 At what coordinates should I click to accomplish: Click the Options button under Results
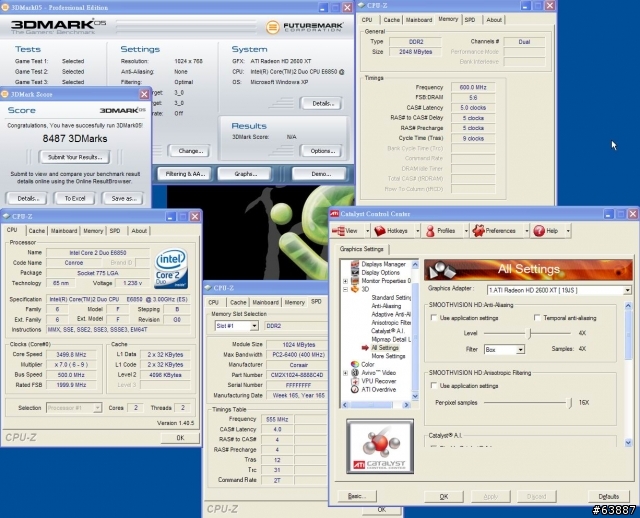tap(322, 151)
